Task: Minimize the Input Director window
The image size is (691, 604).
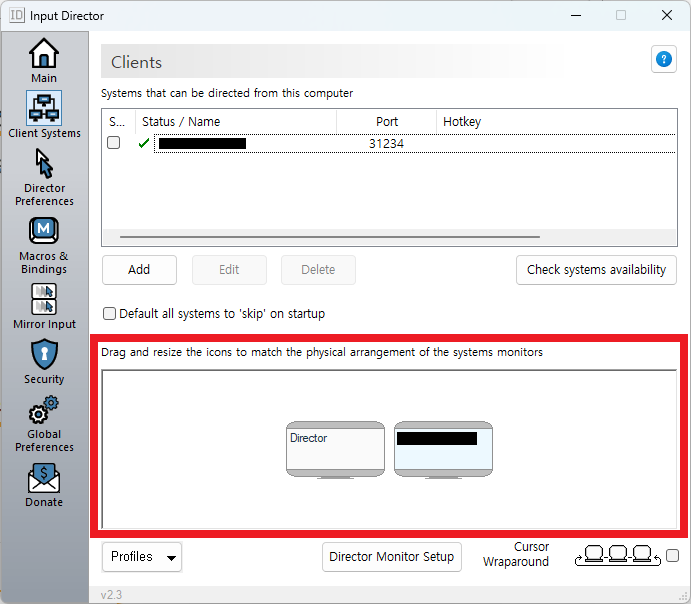Action: tap(576, 15)
